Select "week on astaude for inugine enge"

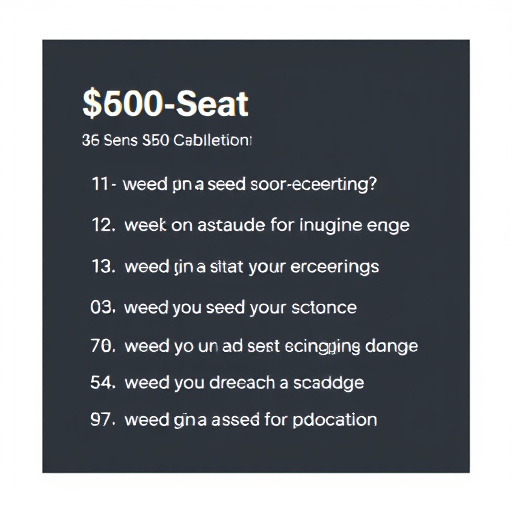(x=267, y=225)
